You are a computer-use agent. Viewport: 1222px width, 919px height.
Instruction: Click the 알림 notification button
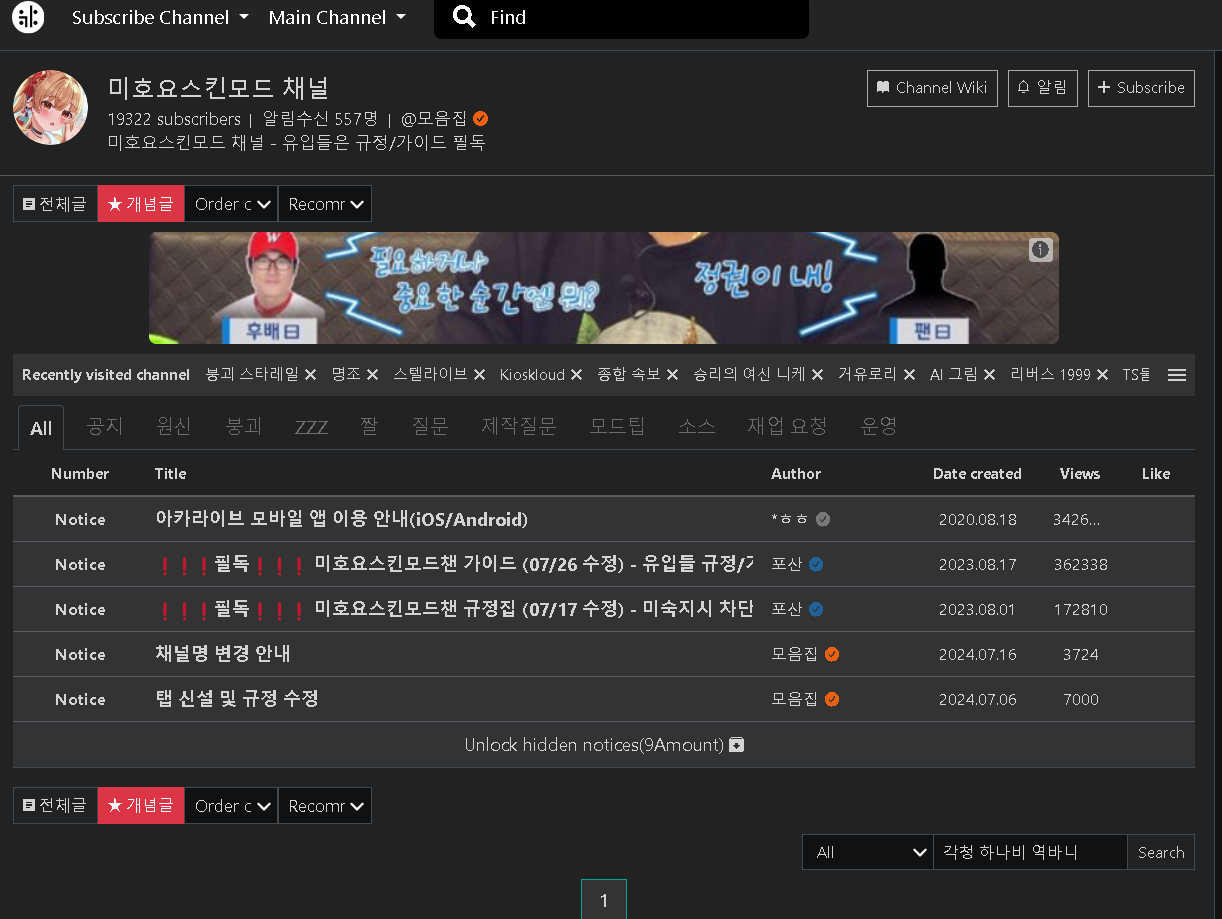(x=1042, y=88)
